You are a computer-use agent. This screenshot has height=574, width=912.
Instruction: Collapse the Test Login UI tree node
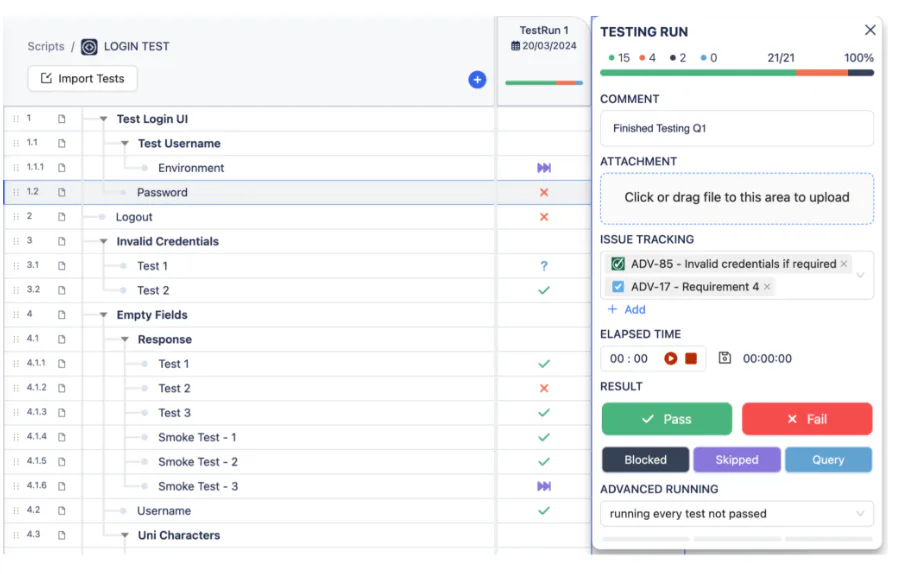click(x=104, y=119)
